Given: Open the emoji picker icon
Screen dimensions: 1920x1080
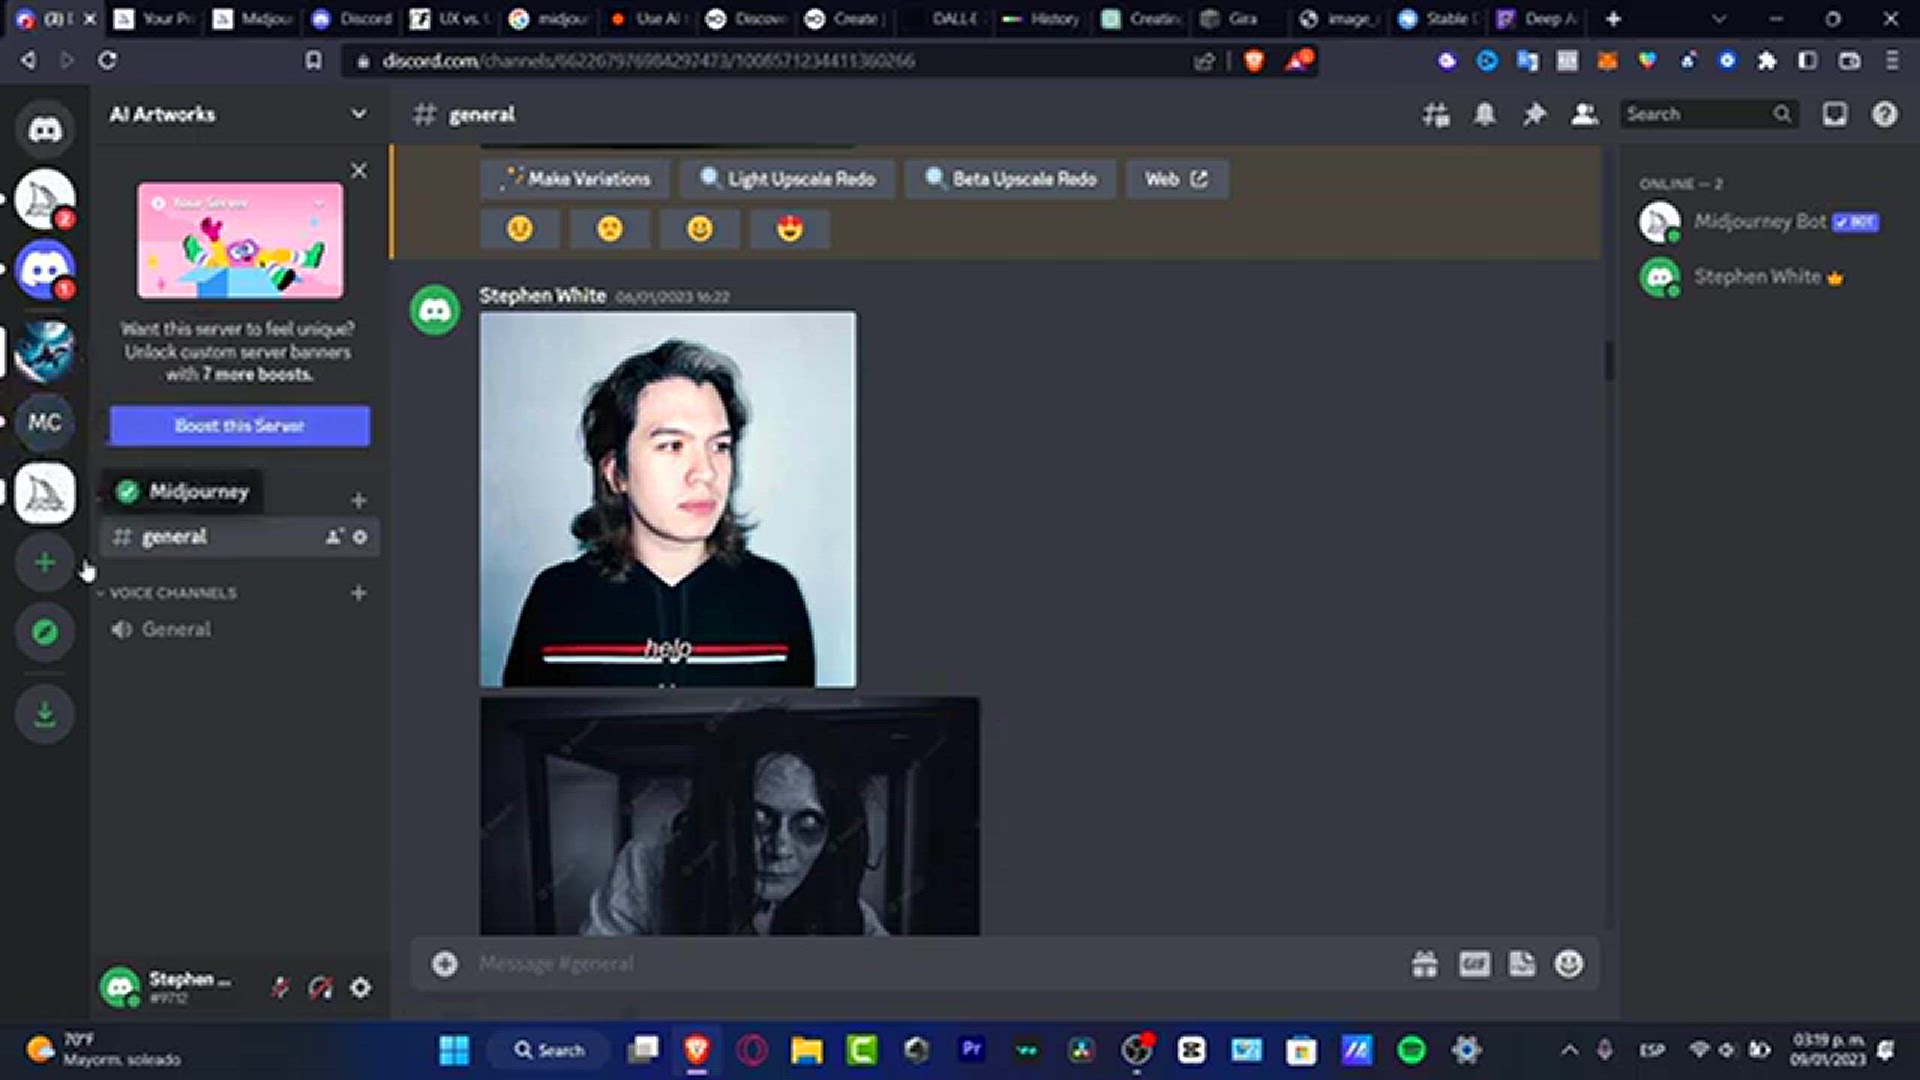Looking at the screenshot, I should tap(1569, 964).
